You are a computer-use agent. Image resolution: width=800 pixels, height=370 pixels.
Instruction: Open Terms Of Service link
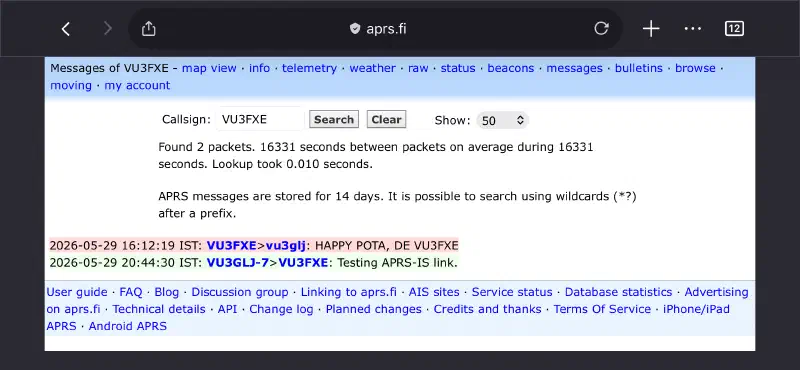(x=602, y=309)
